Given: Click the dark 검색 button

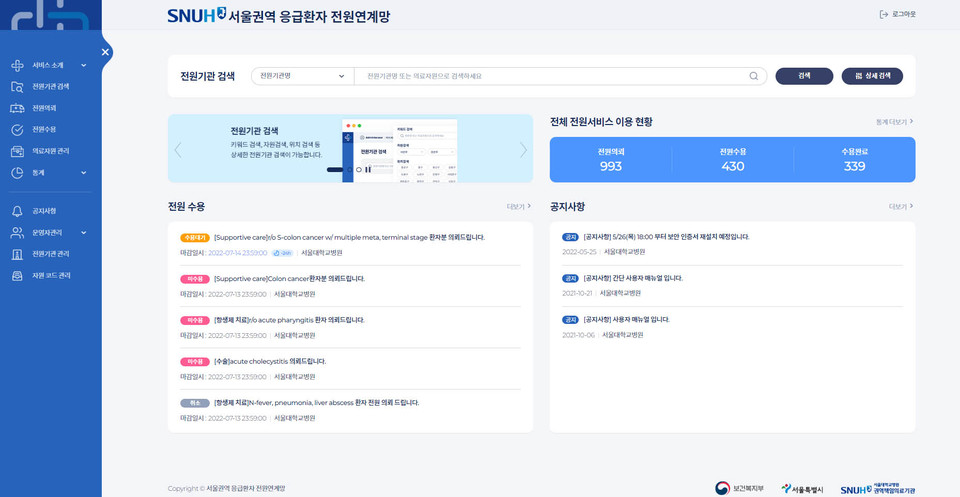Looking at the screenshot, I should point(804,76).
